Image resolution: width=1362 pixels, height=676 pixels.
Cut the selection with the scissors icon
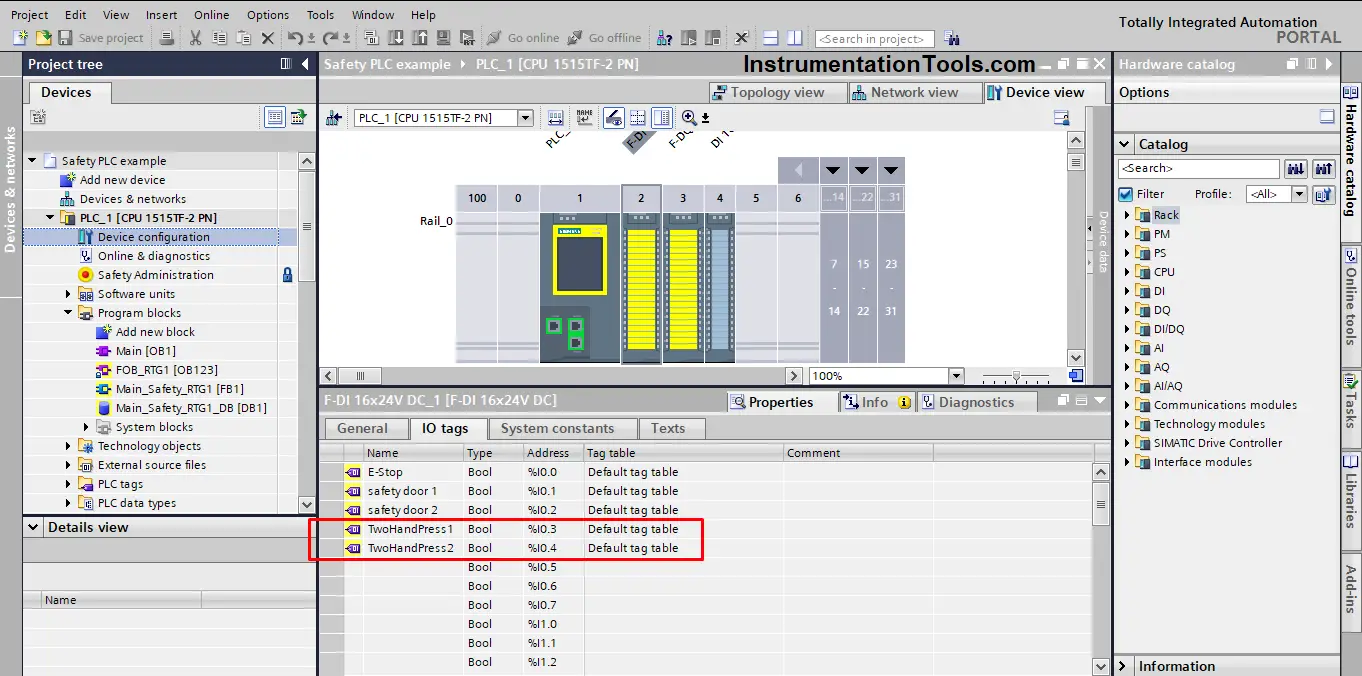click(x=196, y=38)
